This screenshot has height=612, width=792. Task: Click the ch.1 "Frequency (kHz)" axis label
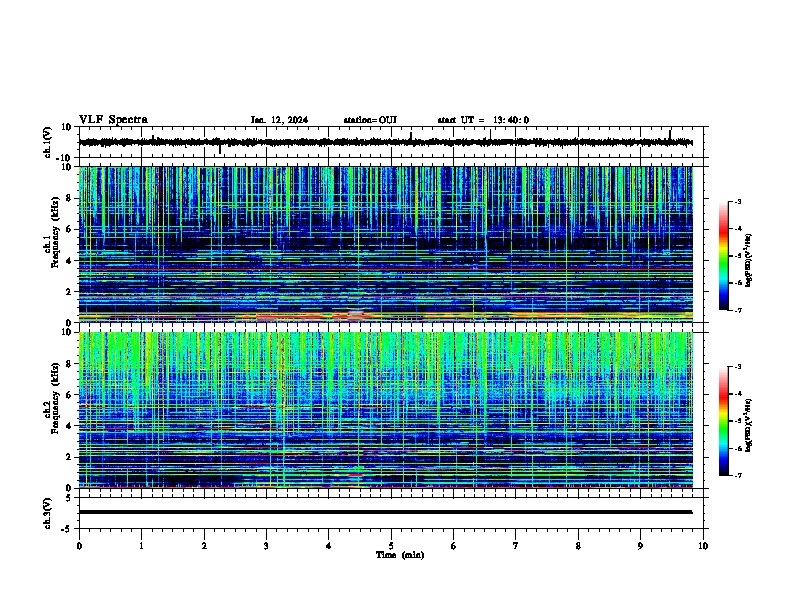(55, 233)
